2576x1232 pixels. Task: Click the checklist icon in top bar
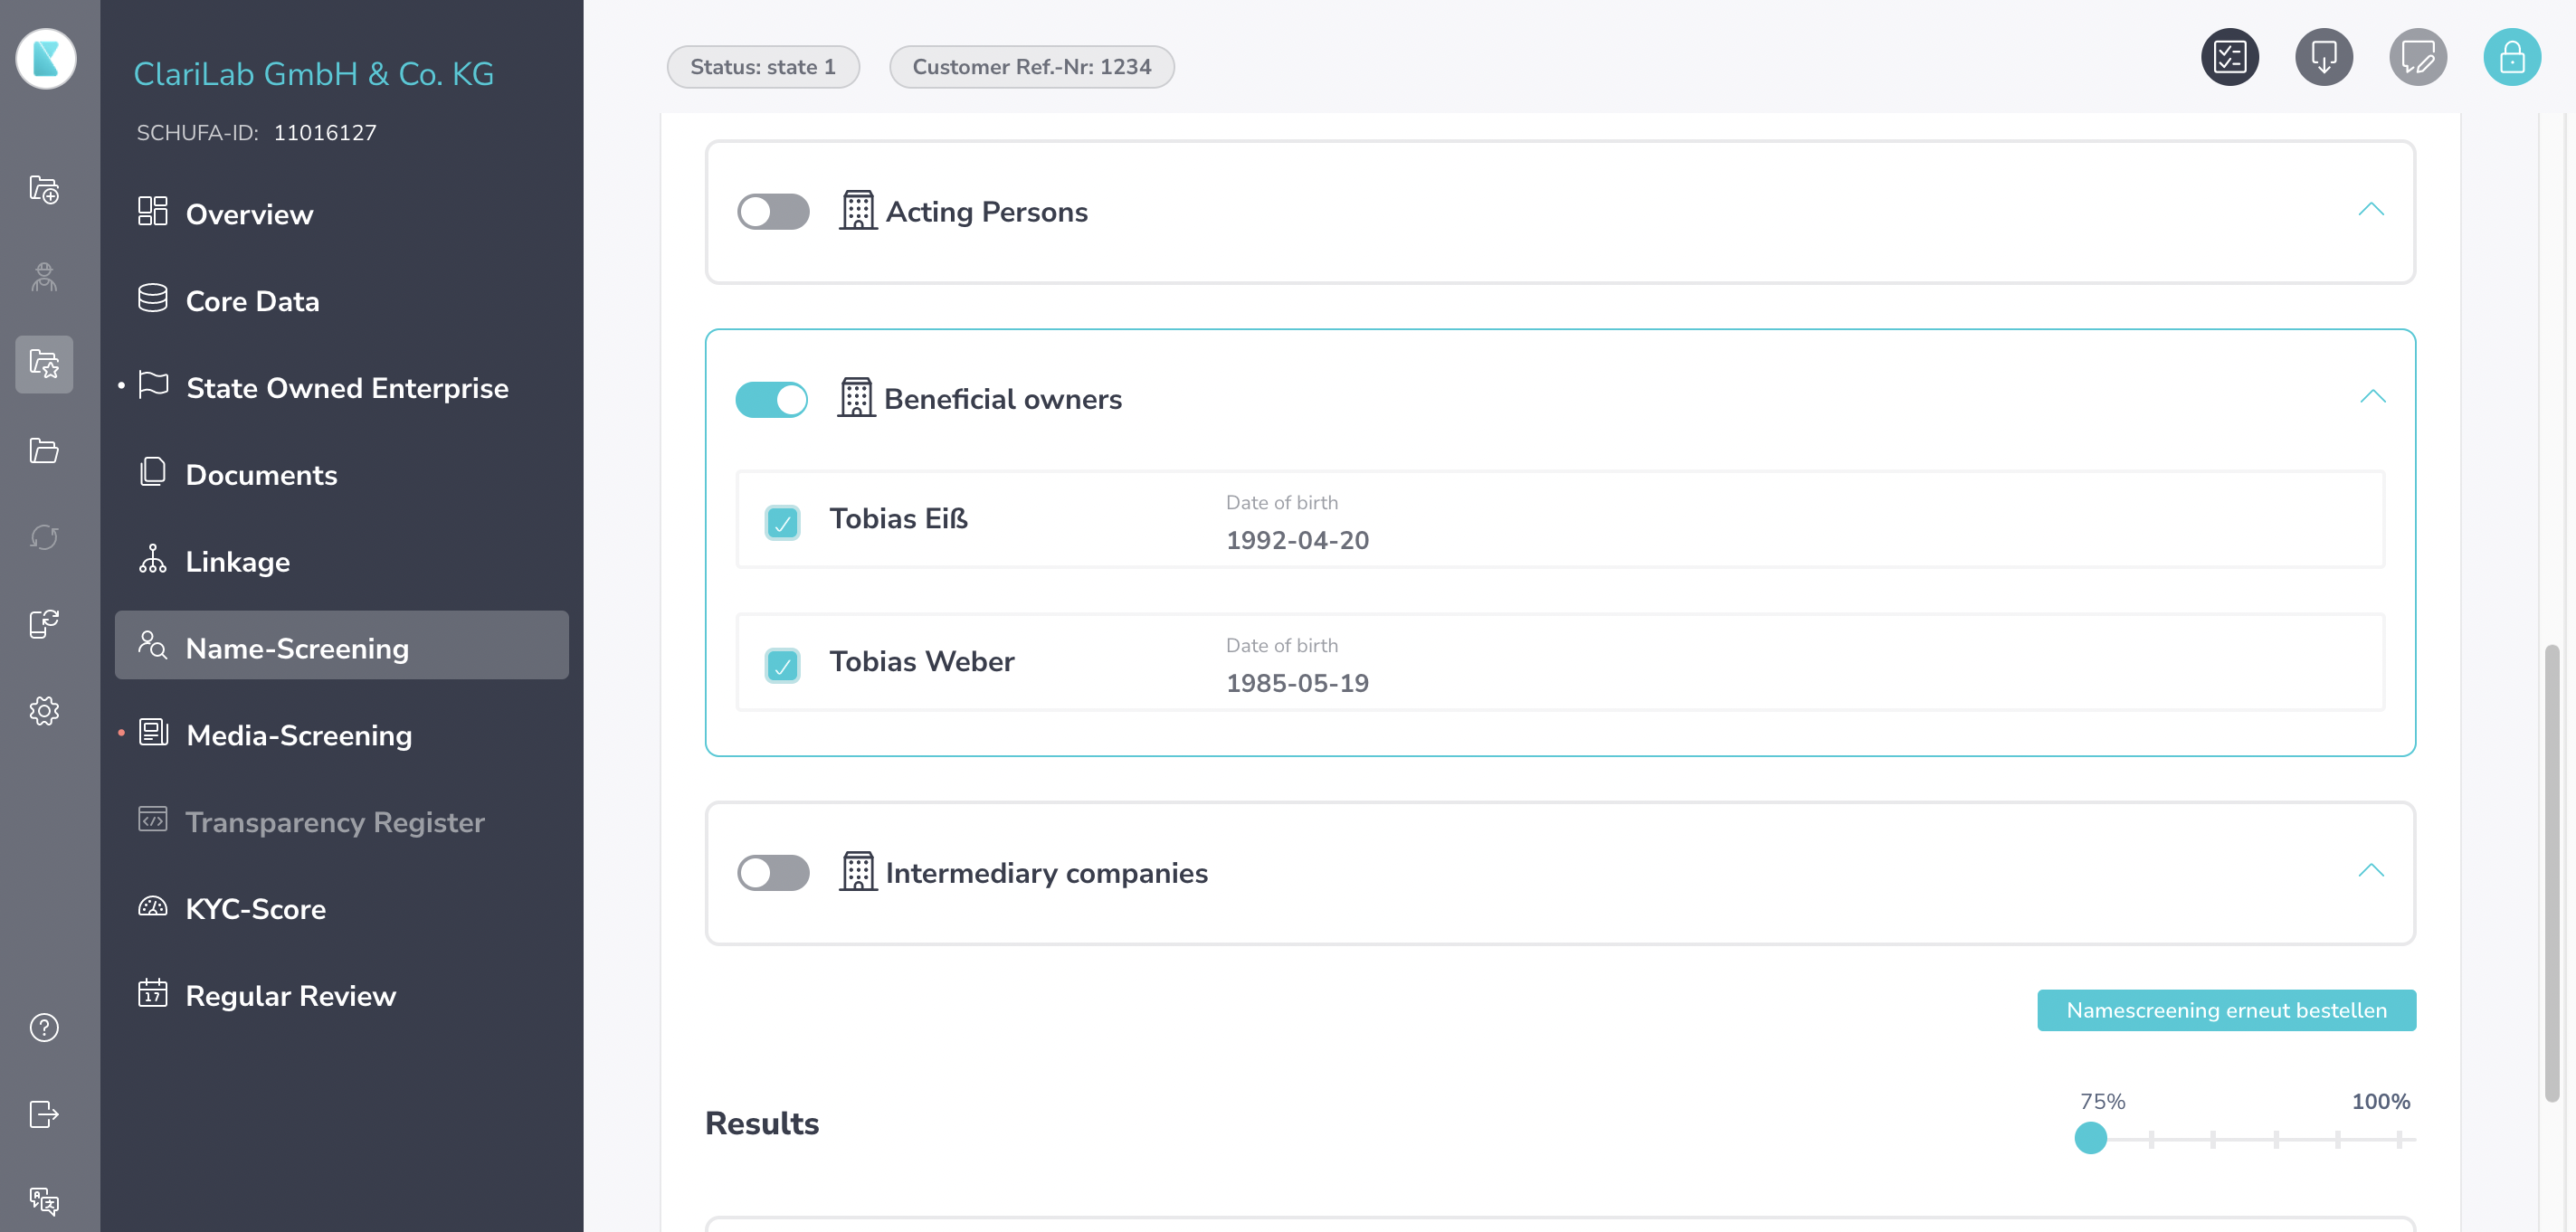point(2229,57)
